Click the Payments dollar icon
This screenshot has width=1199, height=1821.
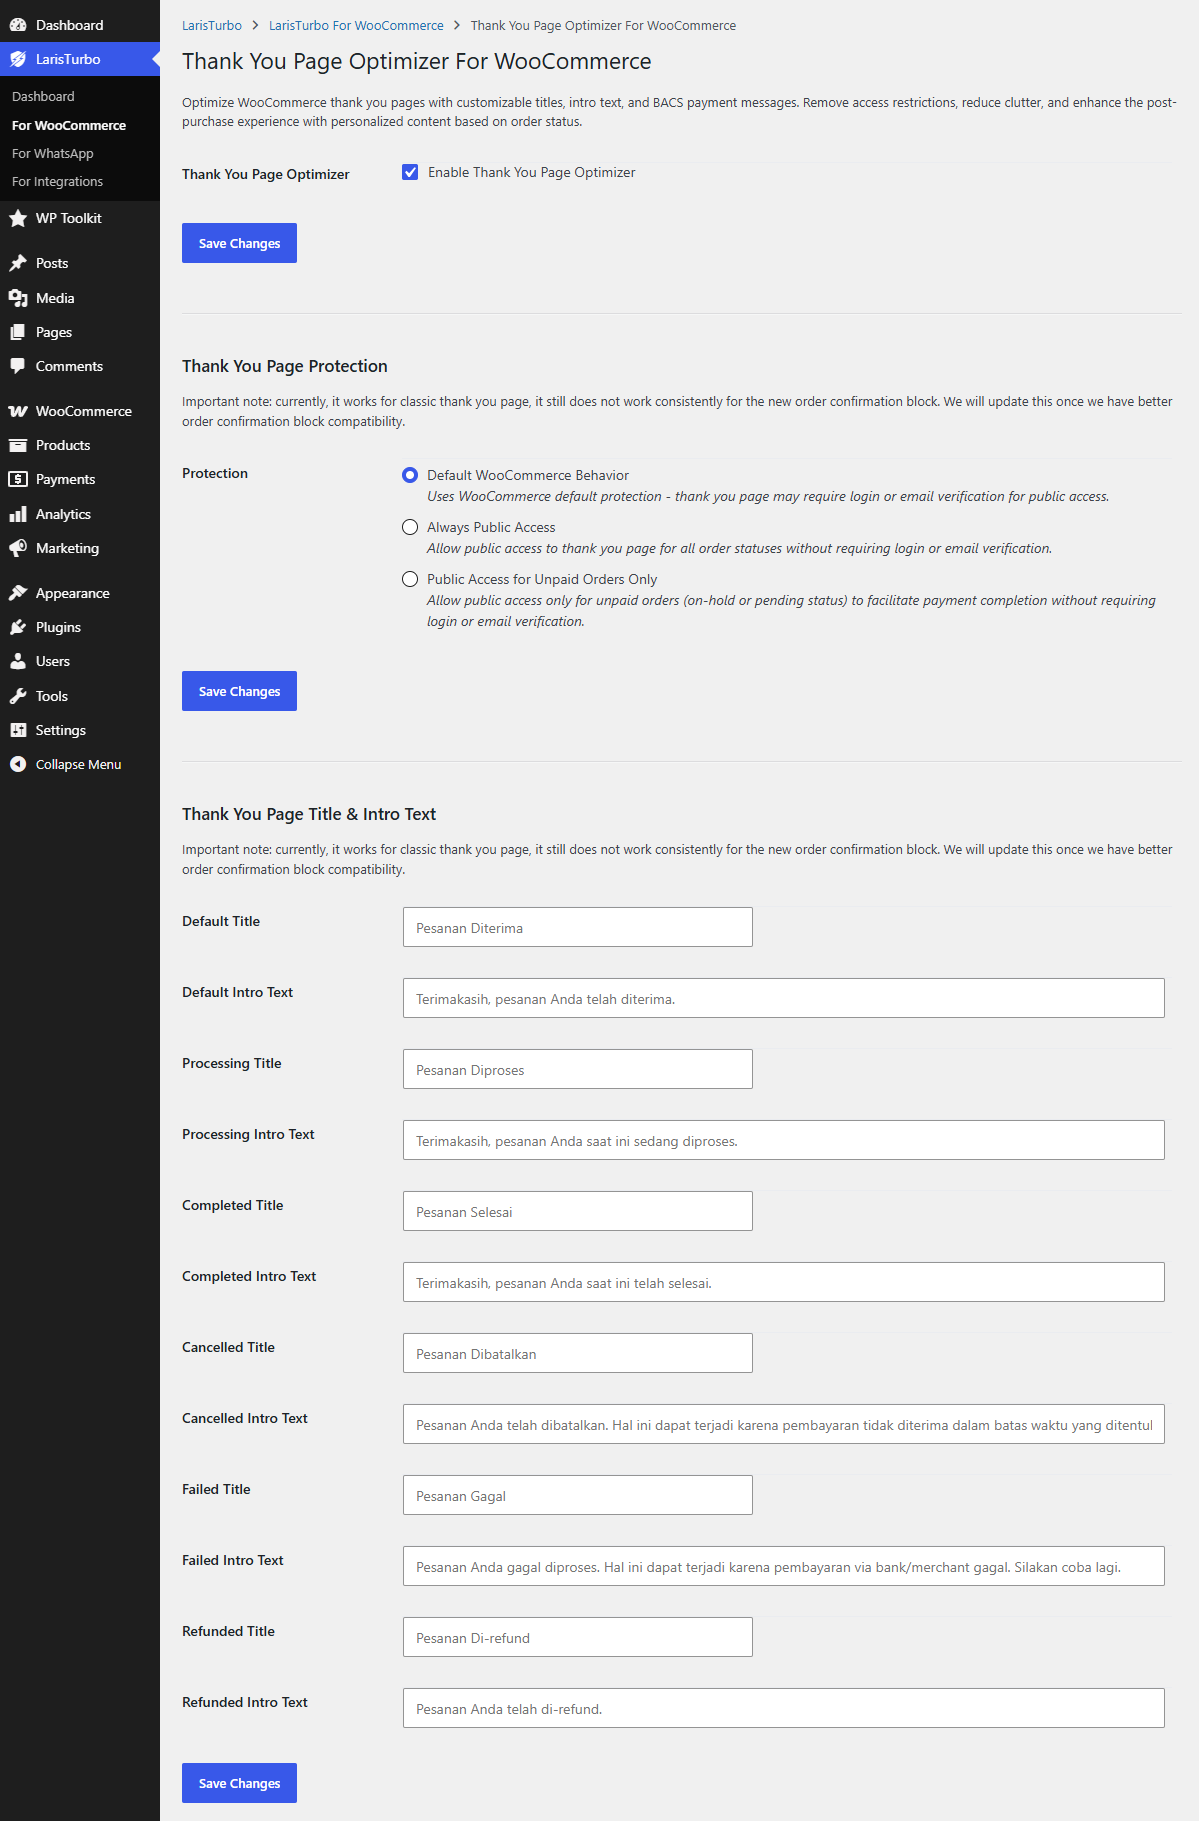click(x=18, y=479)
